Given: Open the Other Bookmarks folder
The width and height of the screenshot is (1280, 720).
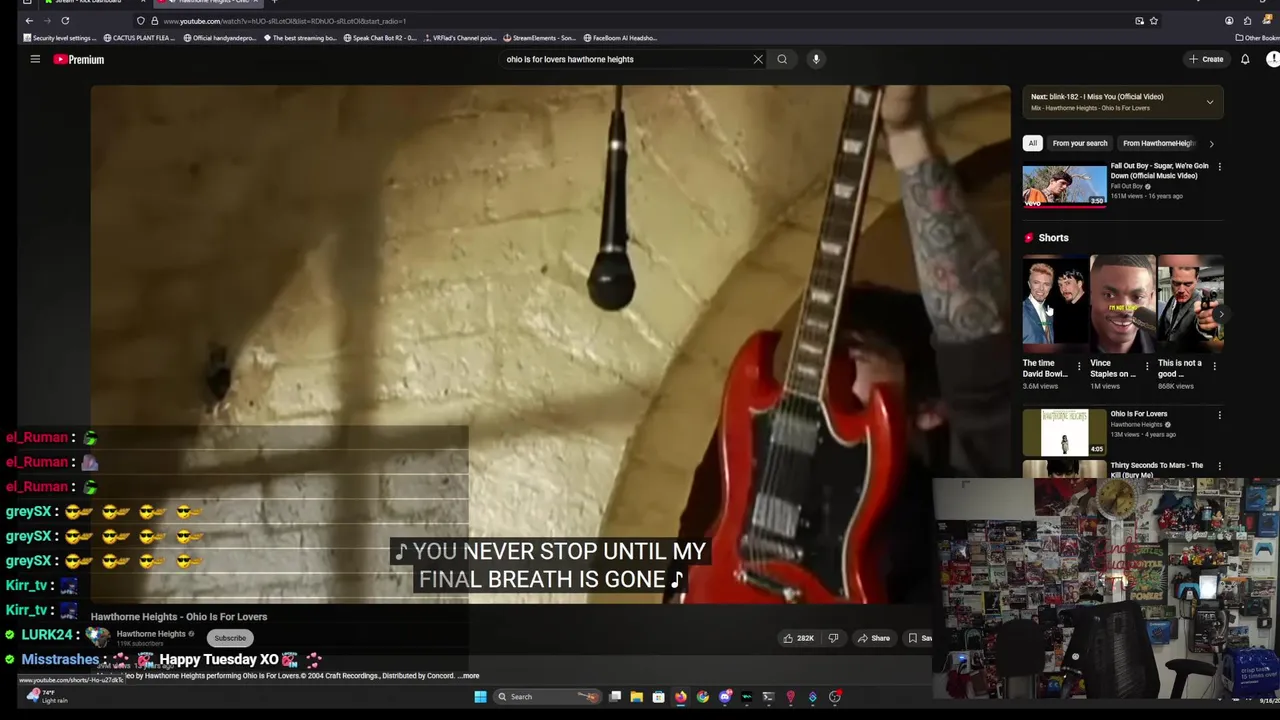Looking at the screenshot, I should tap(1258, 38).
